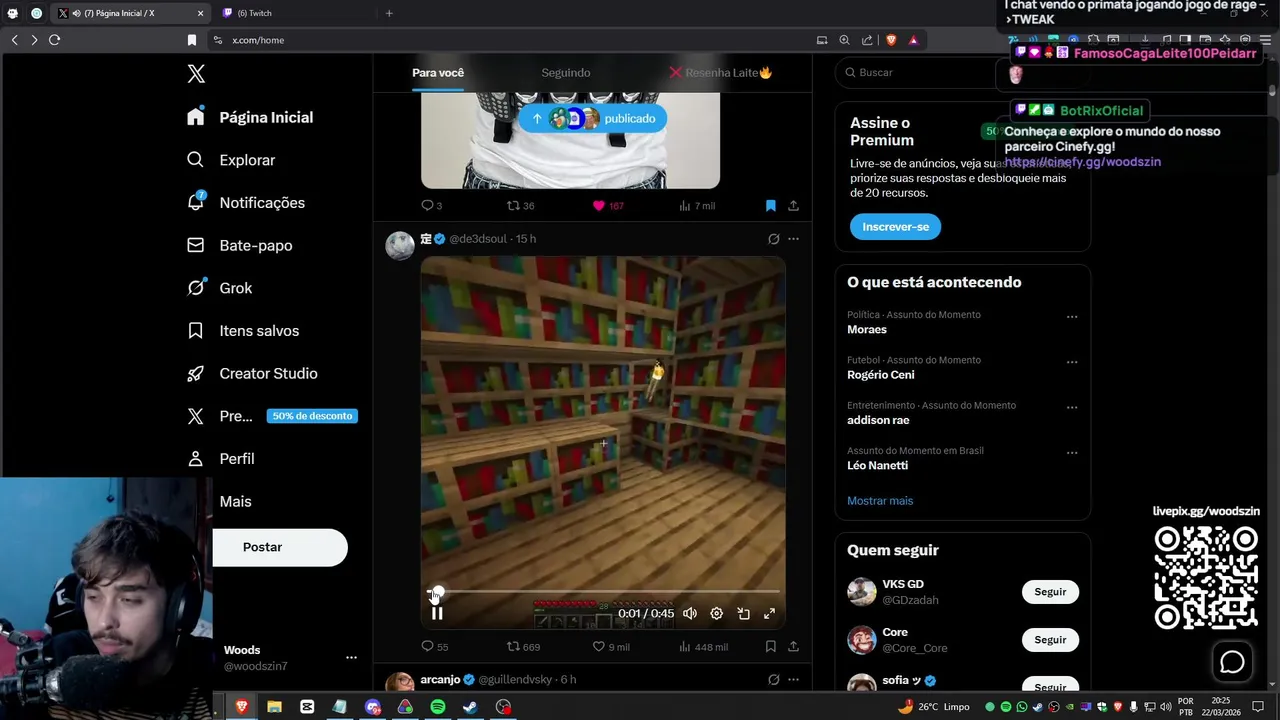Remove bookmark on the top post
Viewport: 1280px width, 720px height.
point(770,205)
